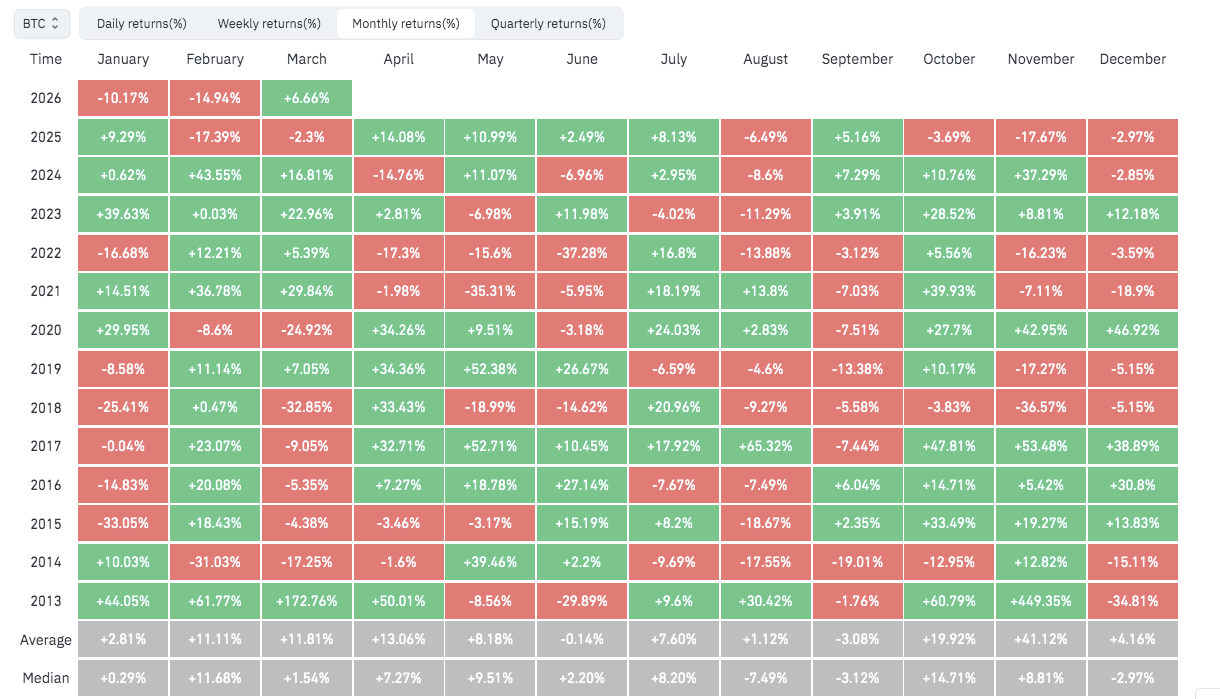Click the Time column header
The width and height of the screenshot is (1220, 699).
pyautogui.click(x=46, y=59)
